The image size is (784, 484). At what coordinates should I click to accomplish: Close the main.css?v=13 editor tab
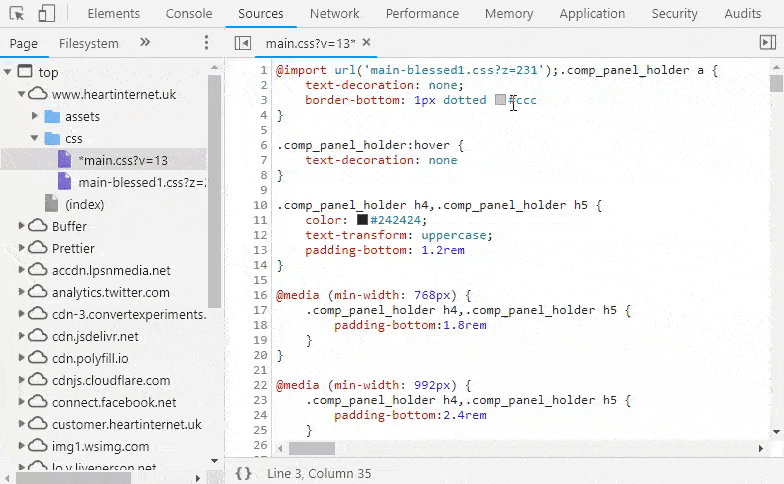coord(366,43)
